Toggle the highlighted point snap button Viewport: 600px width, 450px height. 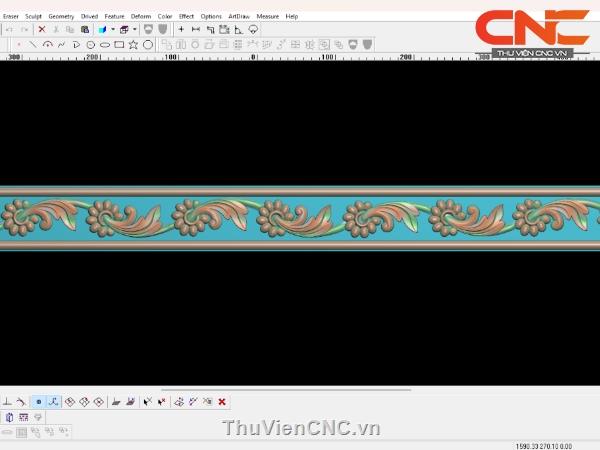tap(39, 402)
